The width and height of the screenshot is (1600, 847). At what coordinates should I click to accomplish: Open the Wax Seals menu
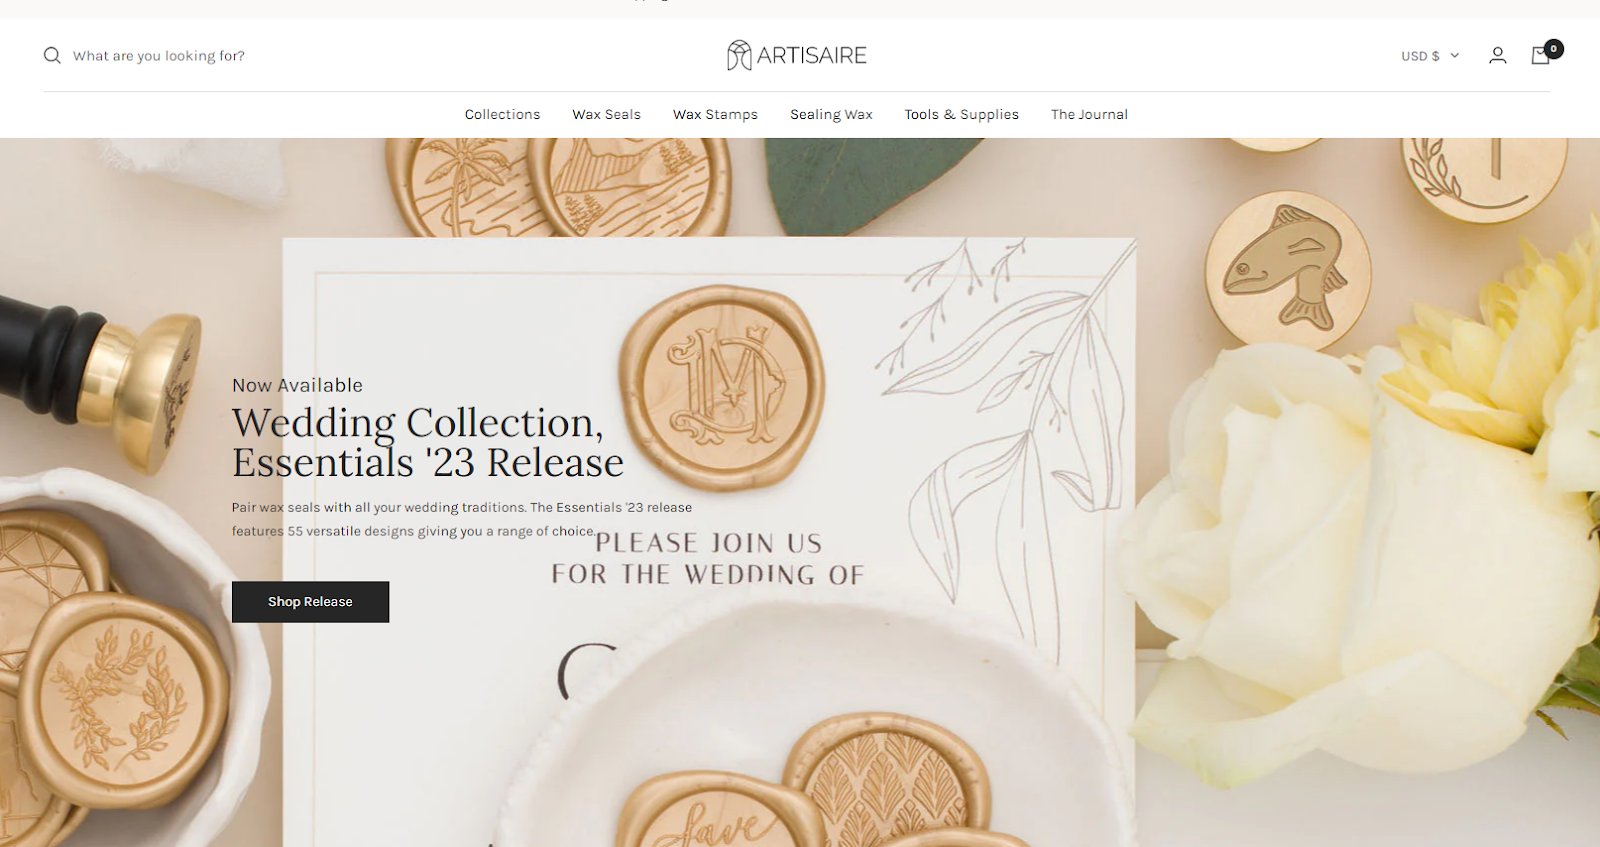pyautogui.click(x=606, y=115)
